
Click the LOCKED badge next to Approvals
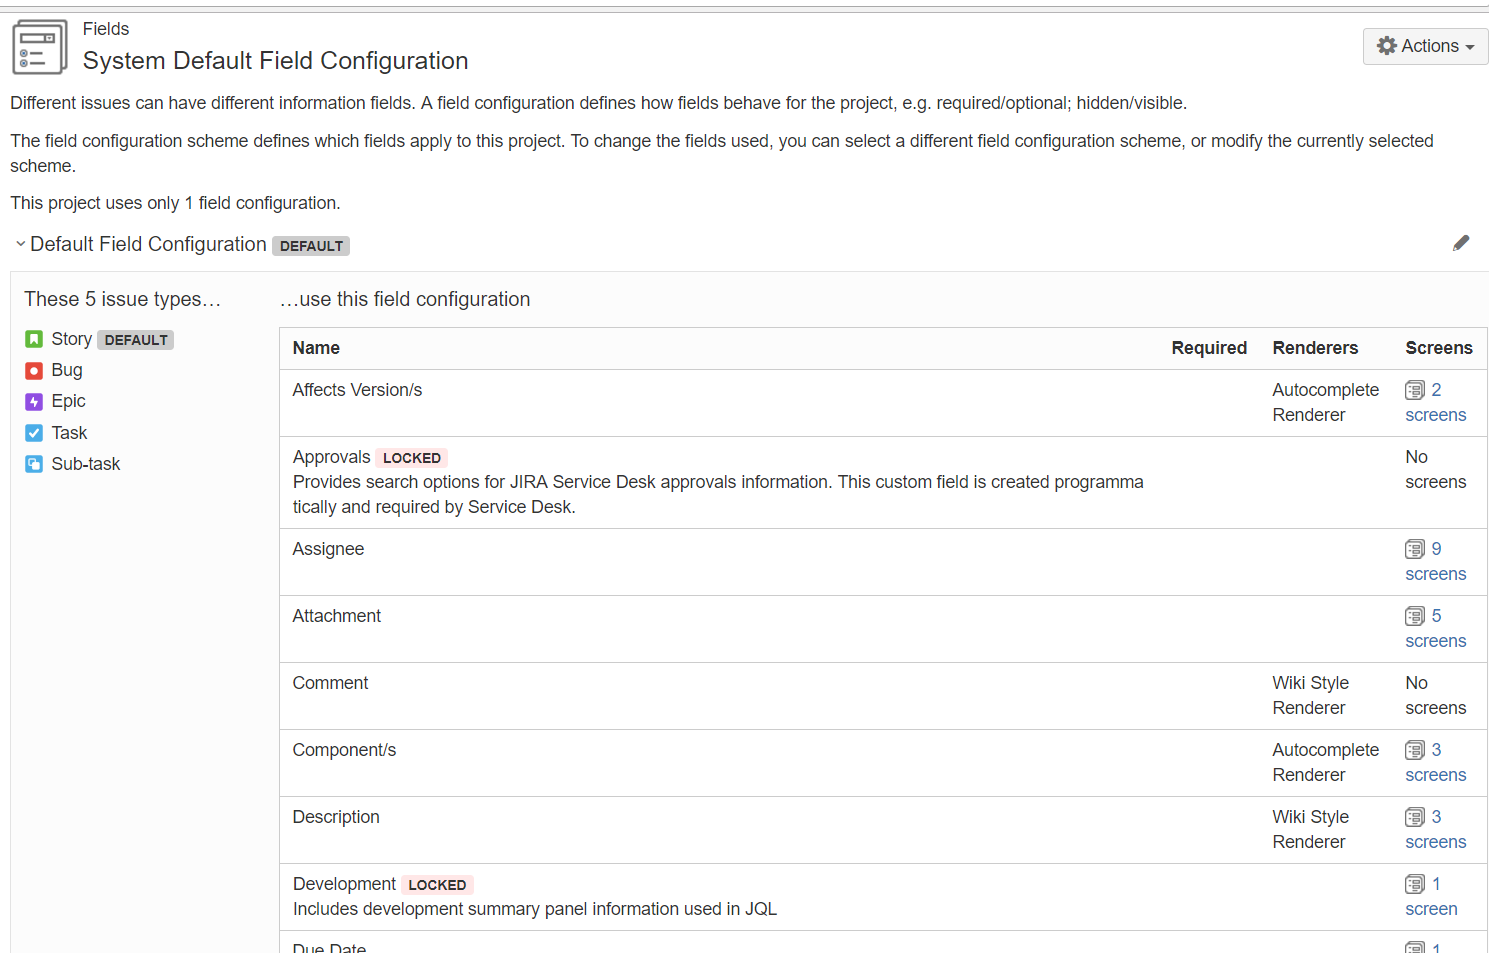[412, 458]
